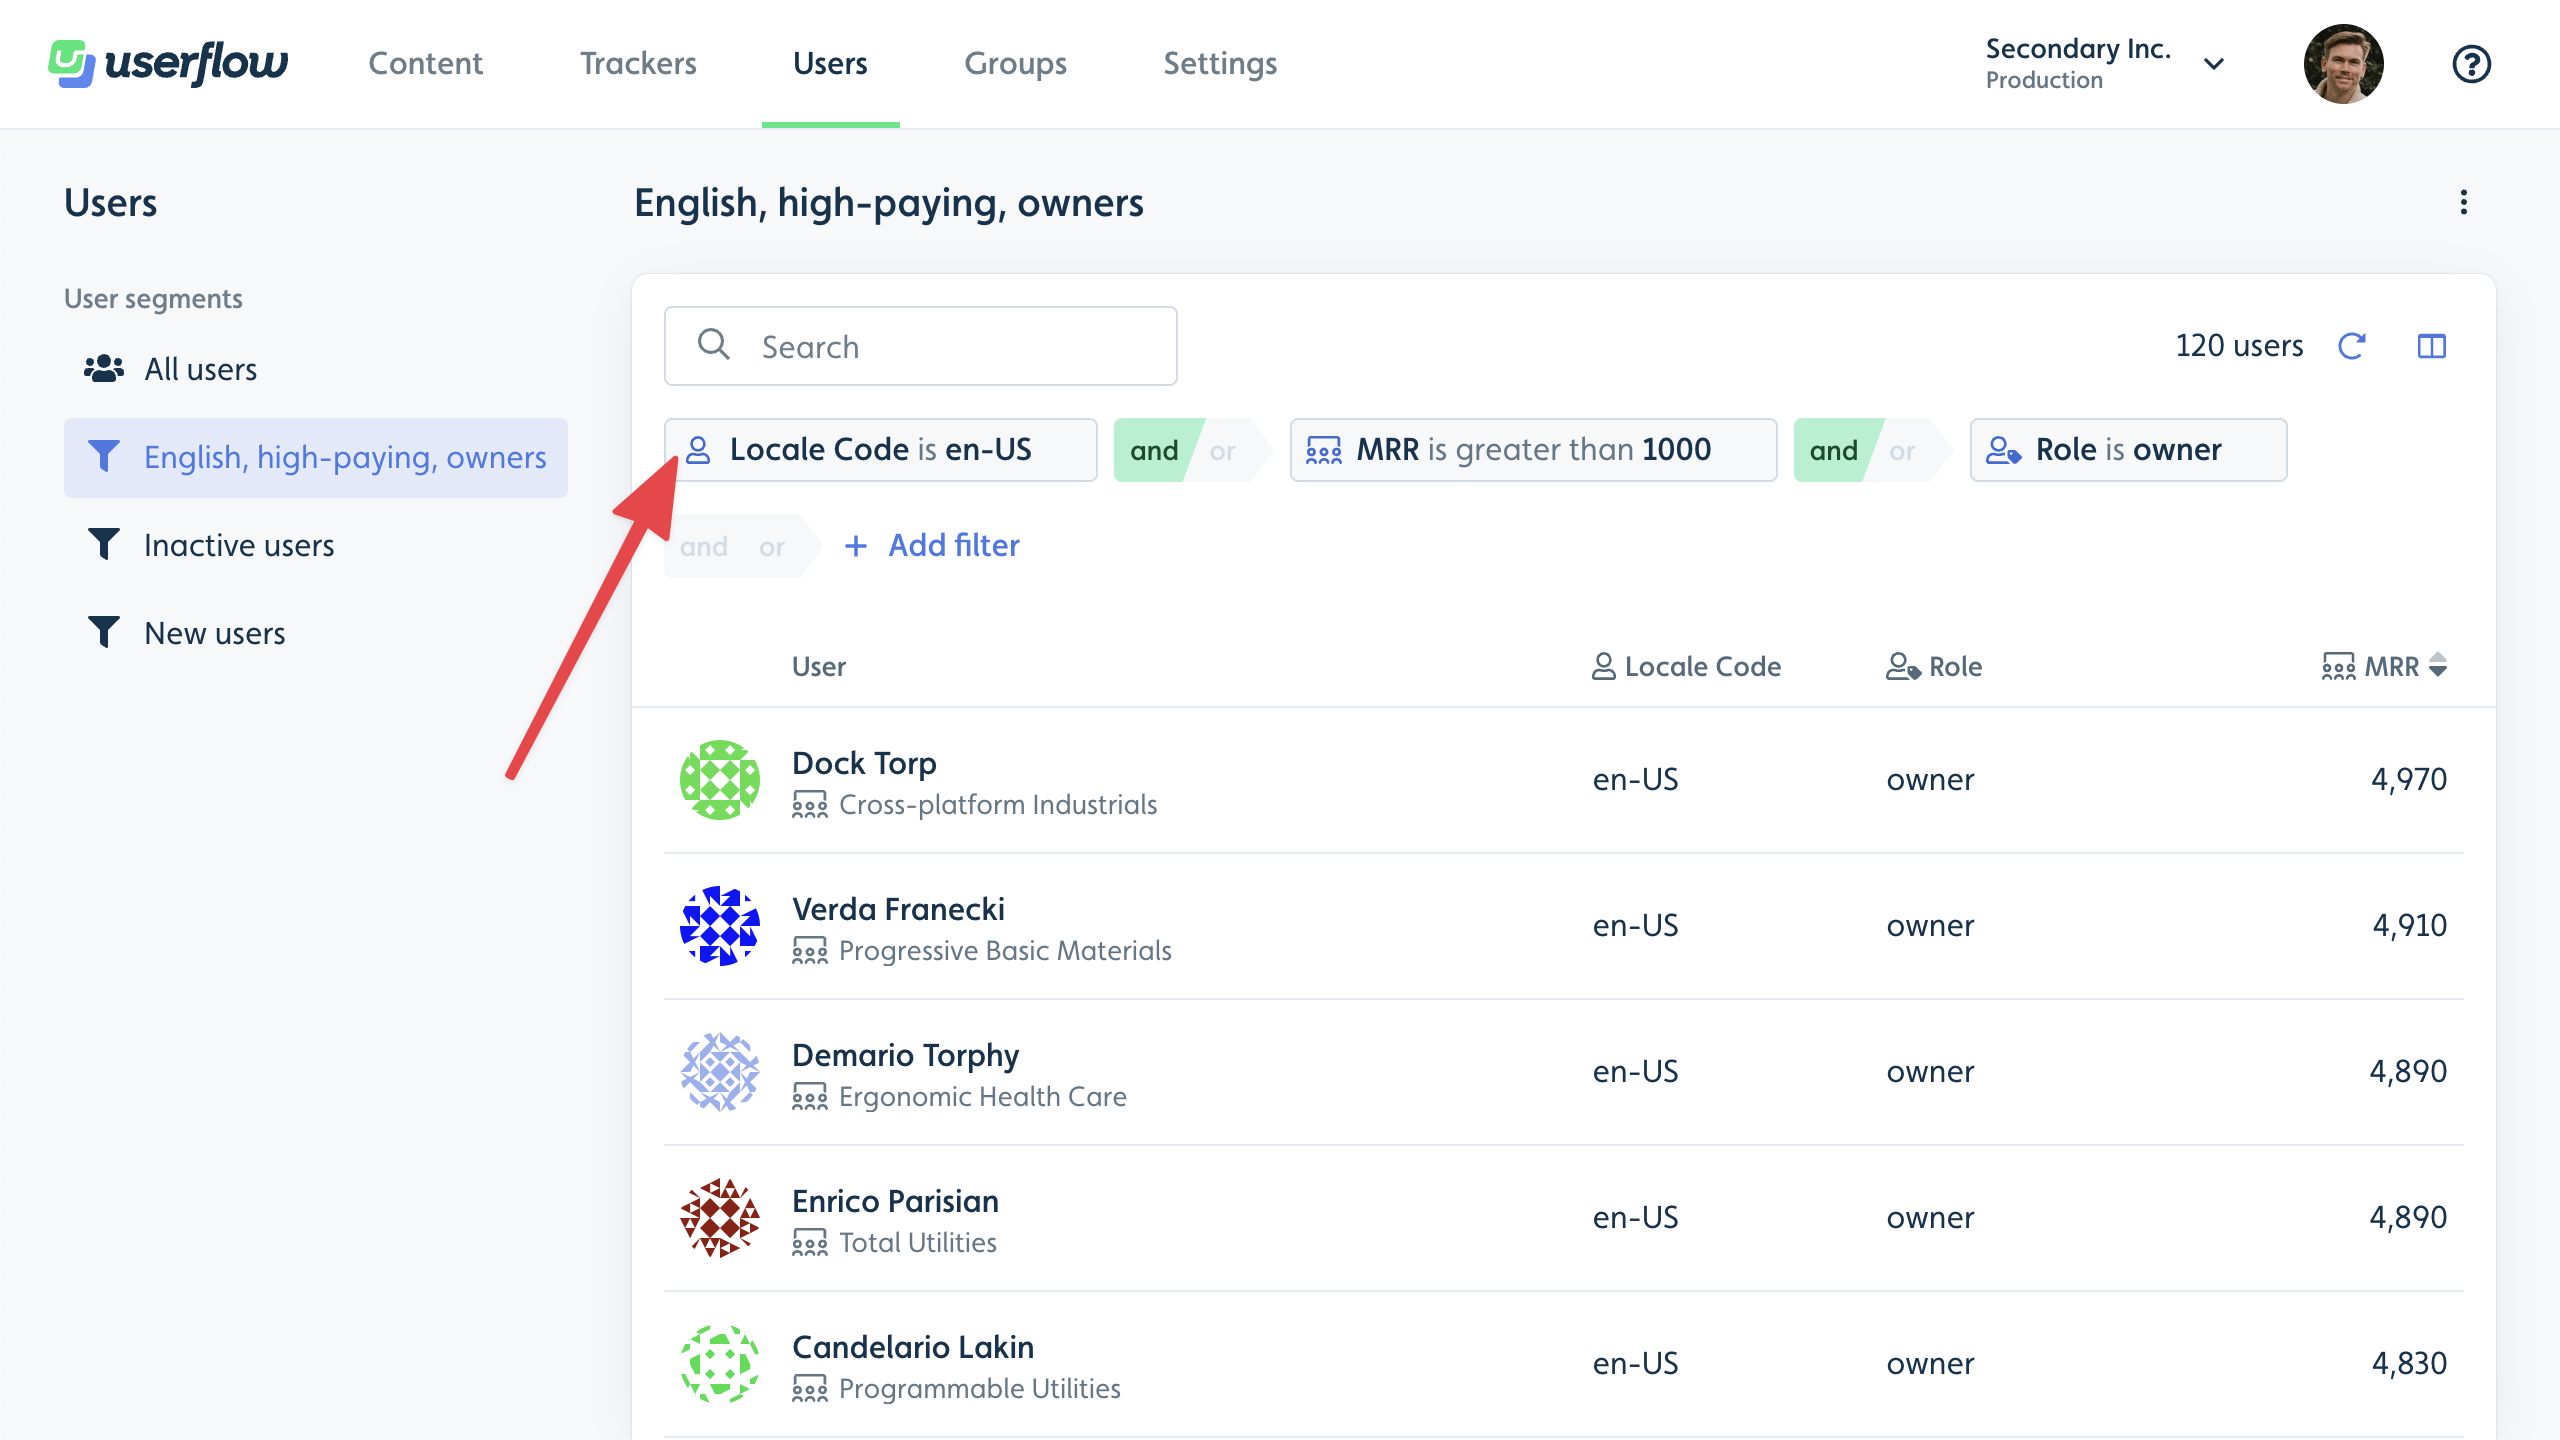This screenshot has width=2560, height=1440.
Task: Click the search magnifier icon
Action: tap(713, 344)
